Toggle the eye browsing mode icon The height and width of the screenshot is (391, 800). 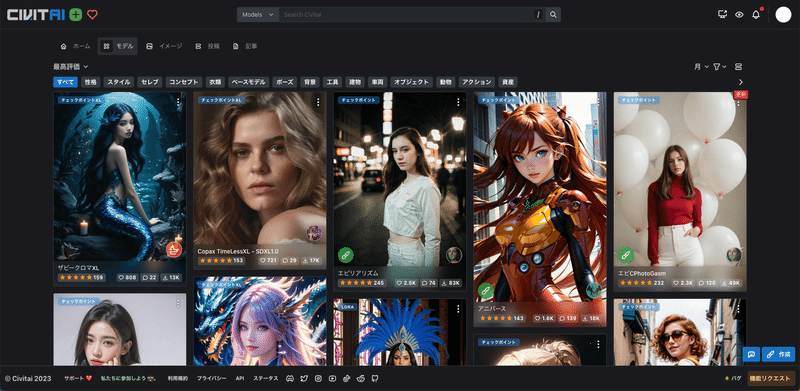click(739, 15)
